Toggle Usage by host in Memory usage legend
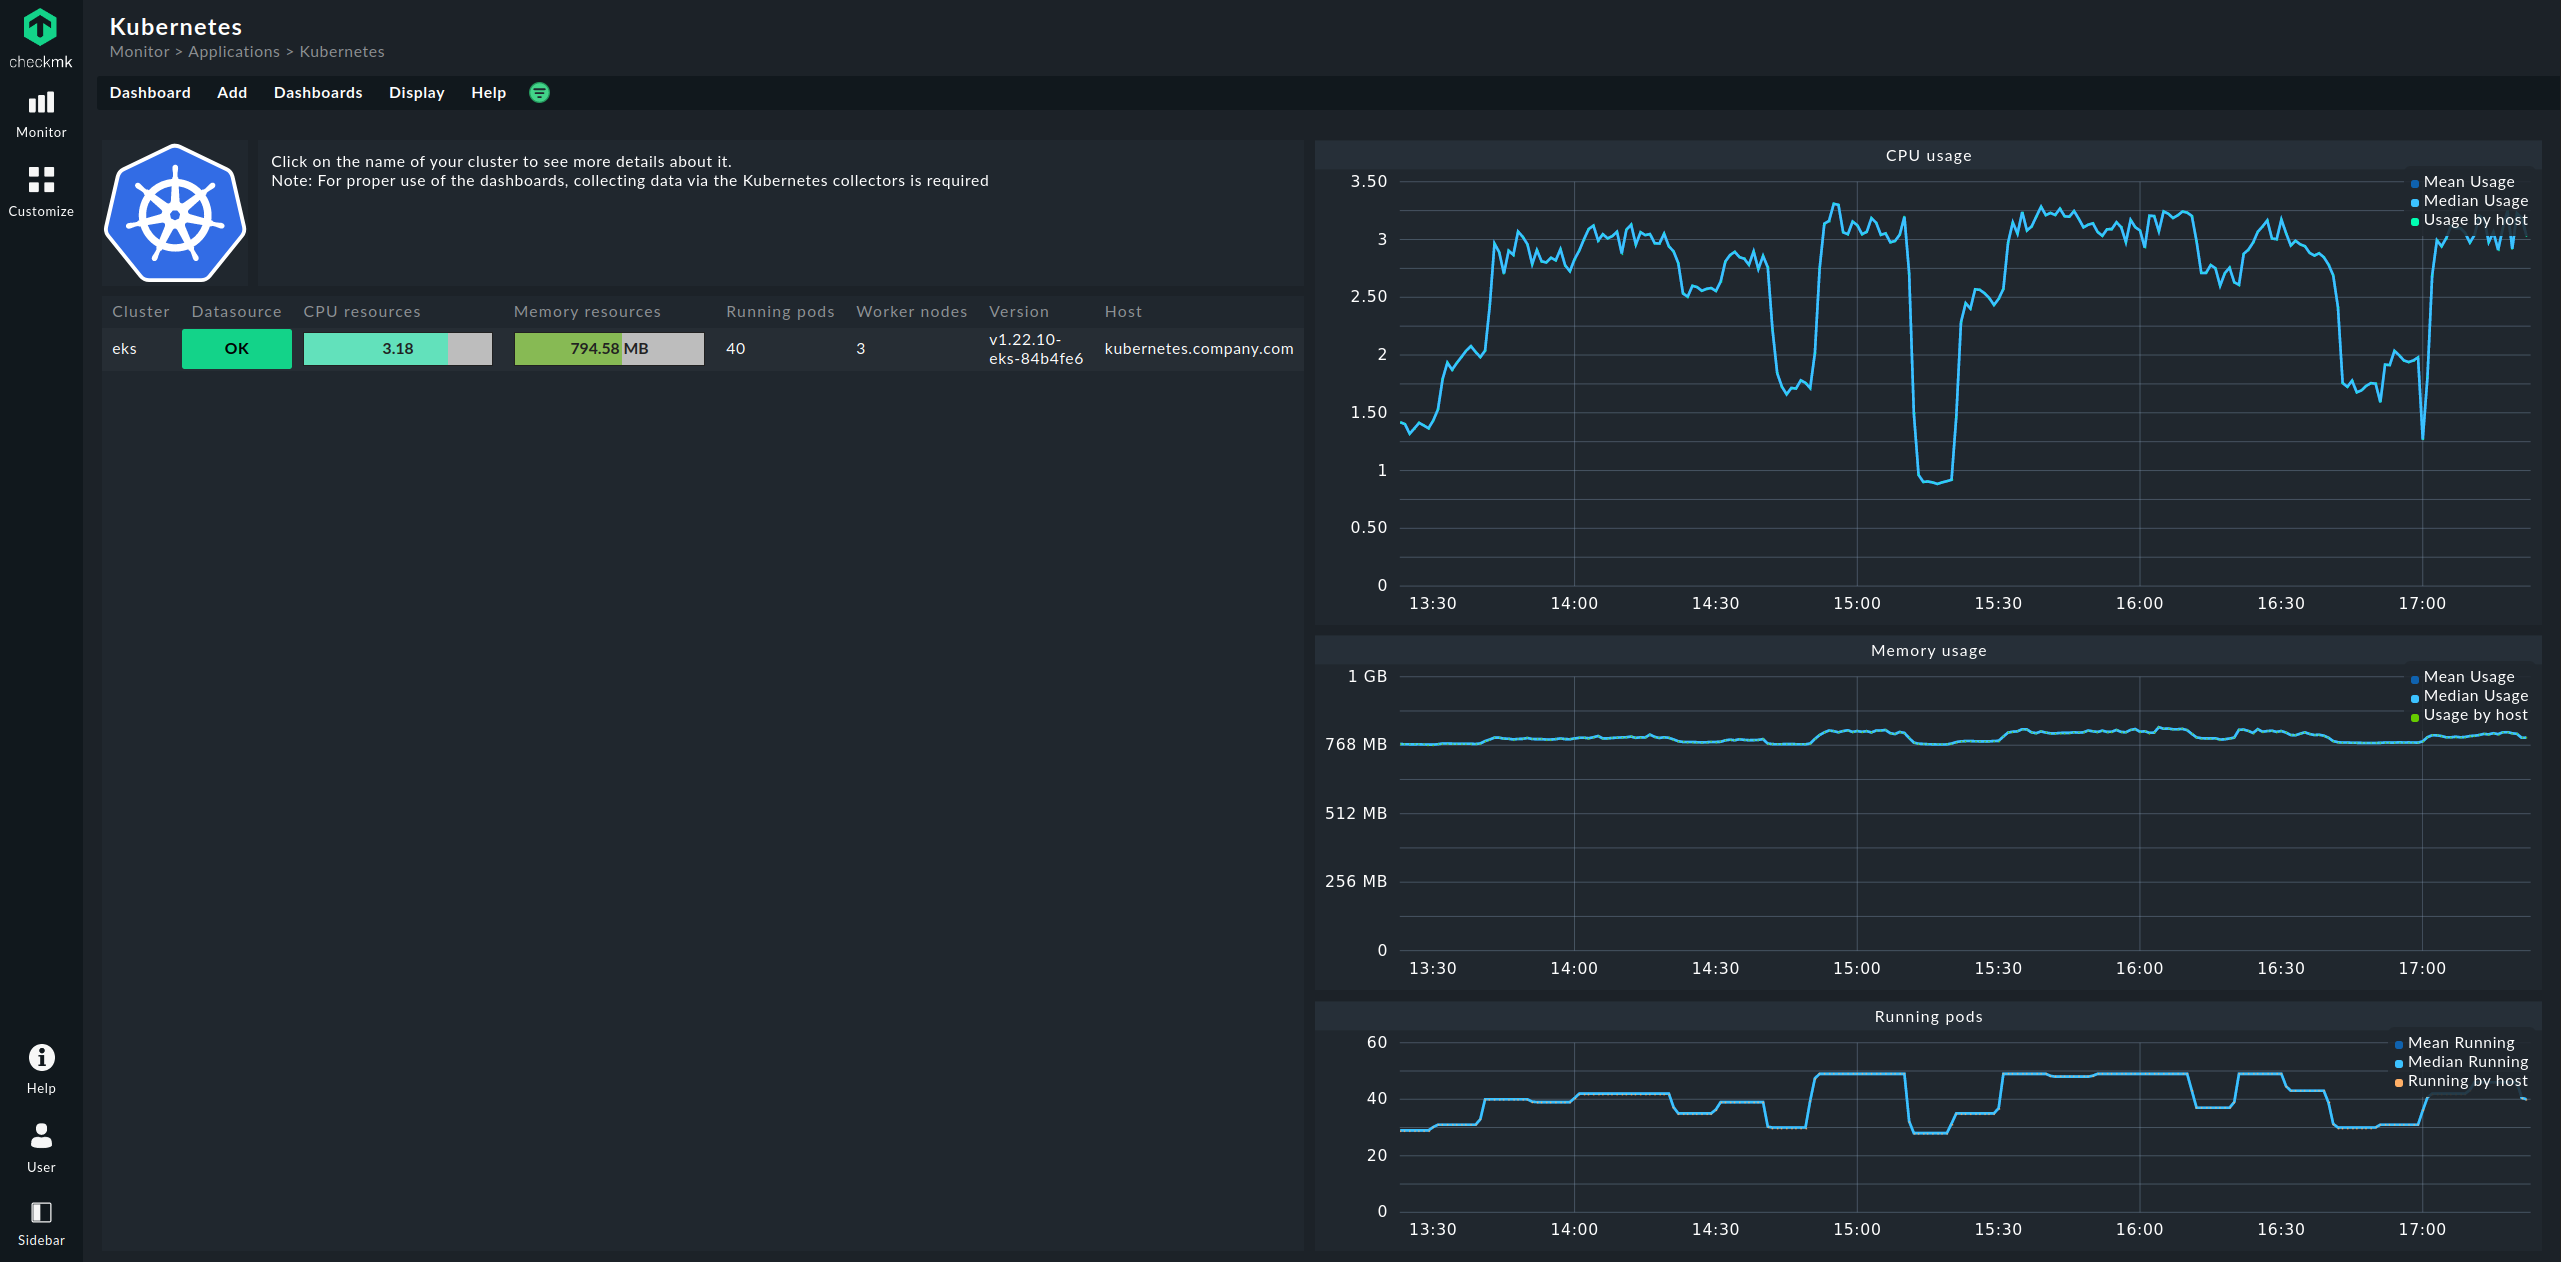This screenshot has width=2561, height=1262. [x=2472, y=715]
